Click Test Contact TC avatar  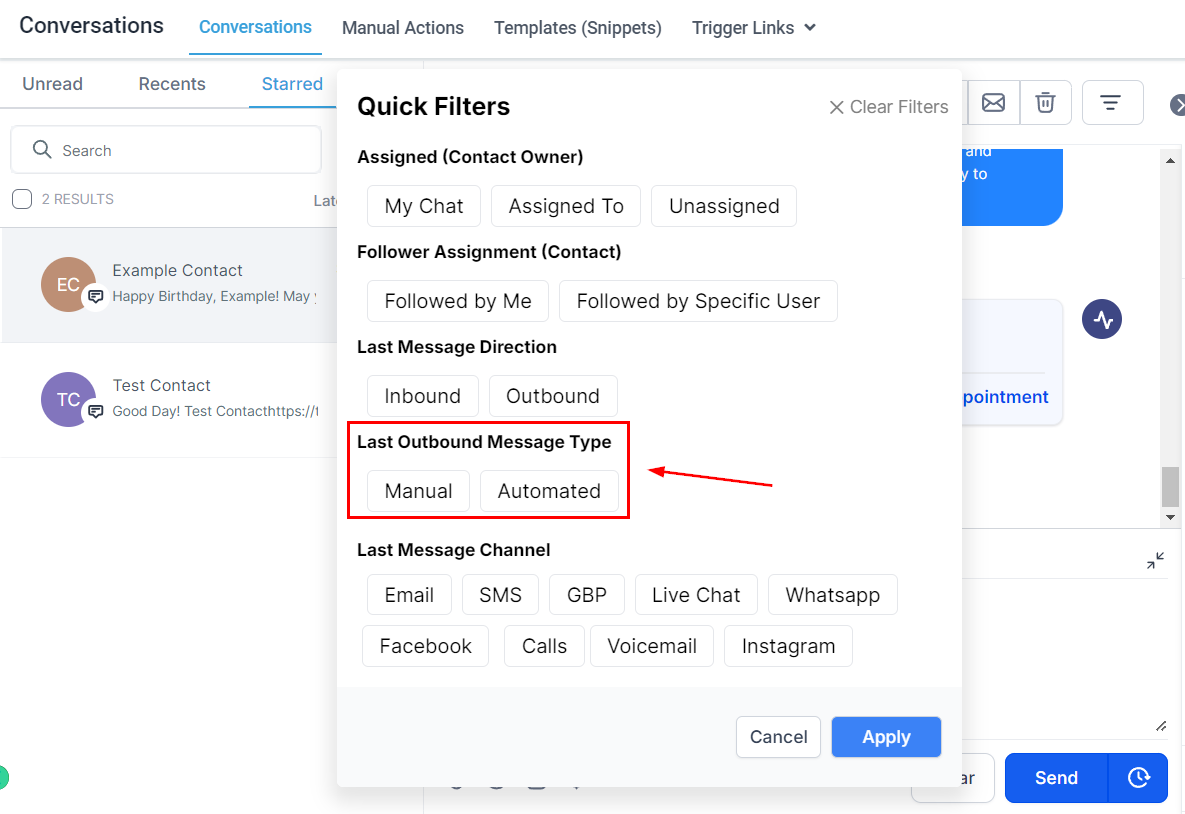pos(68,399)
